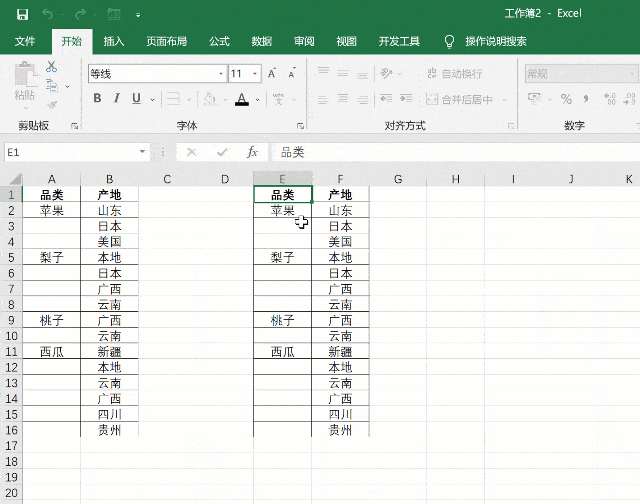640x504 pixels.
Task: Switch to the 页面布局 ribbon tab
Action: [x=167, y=41]
